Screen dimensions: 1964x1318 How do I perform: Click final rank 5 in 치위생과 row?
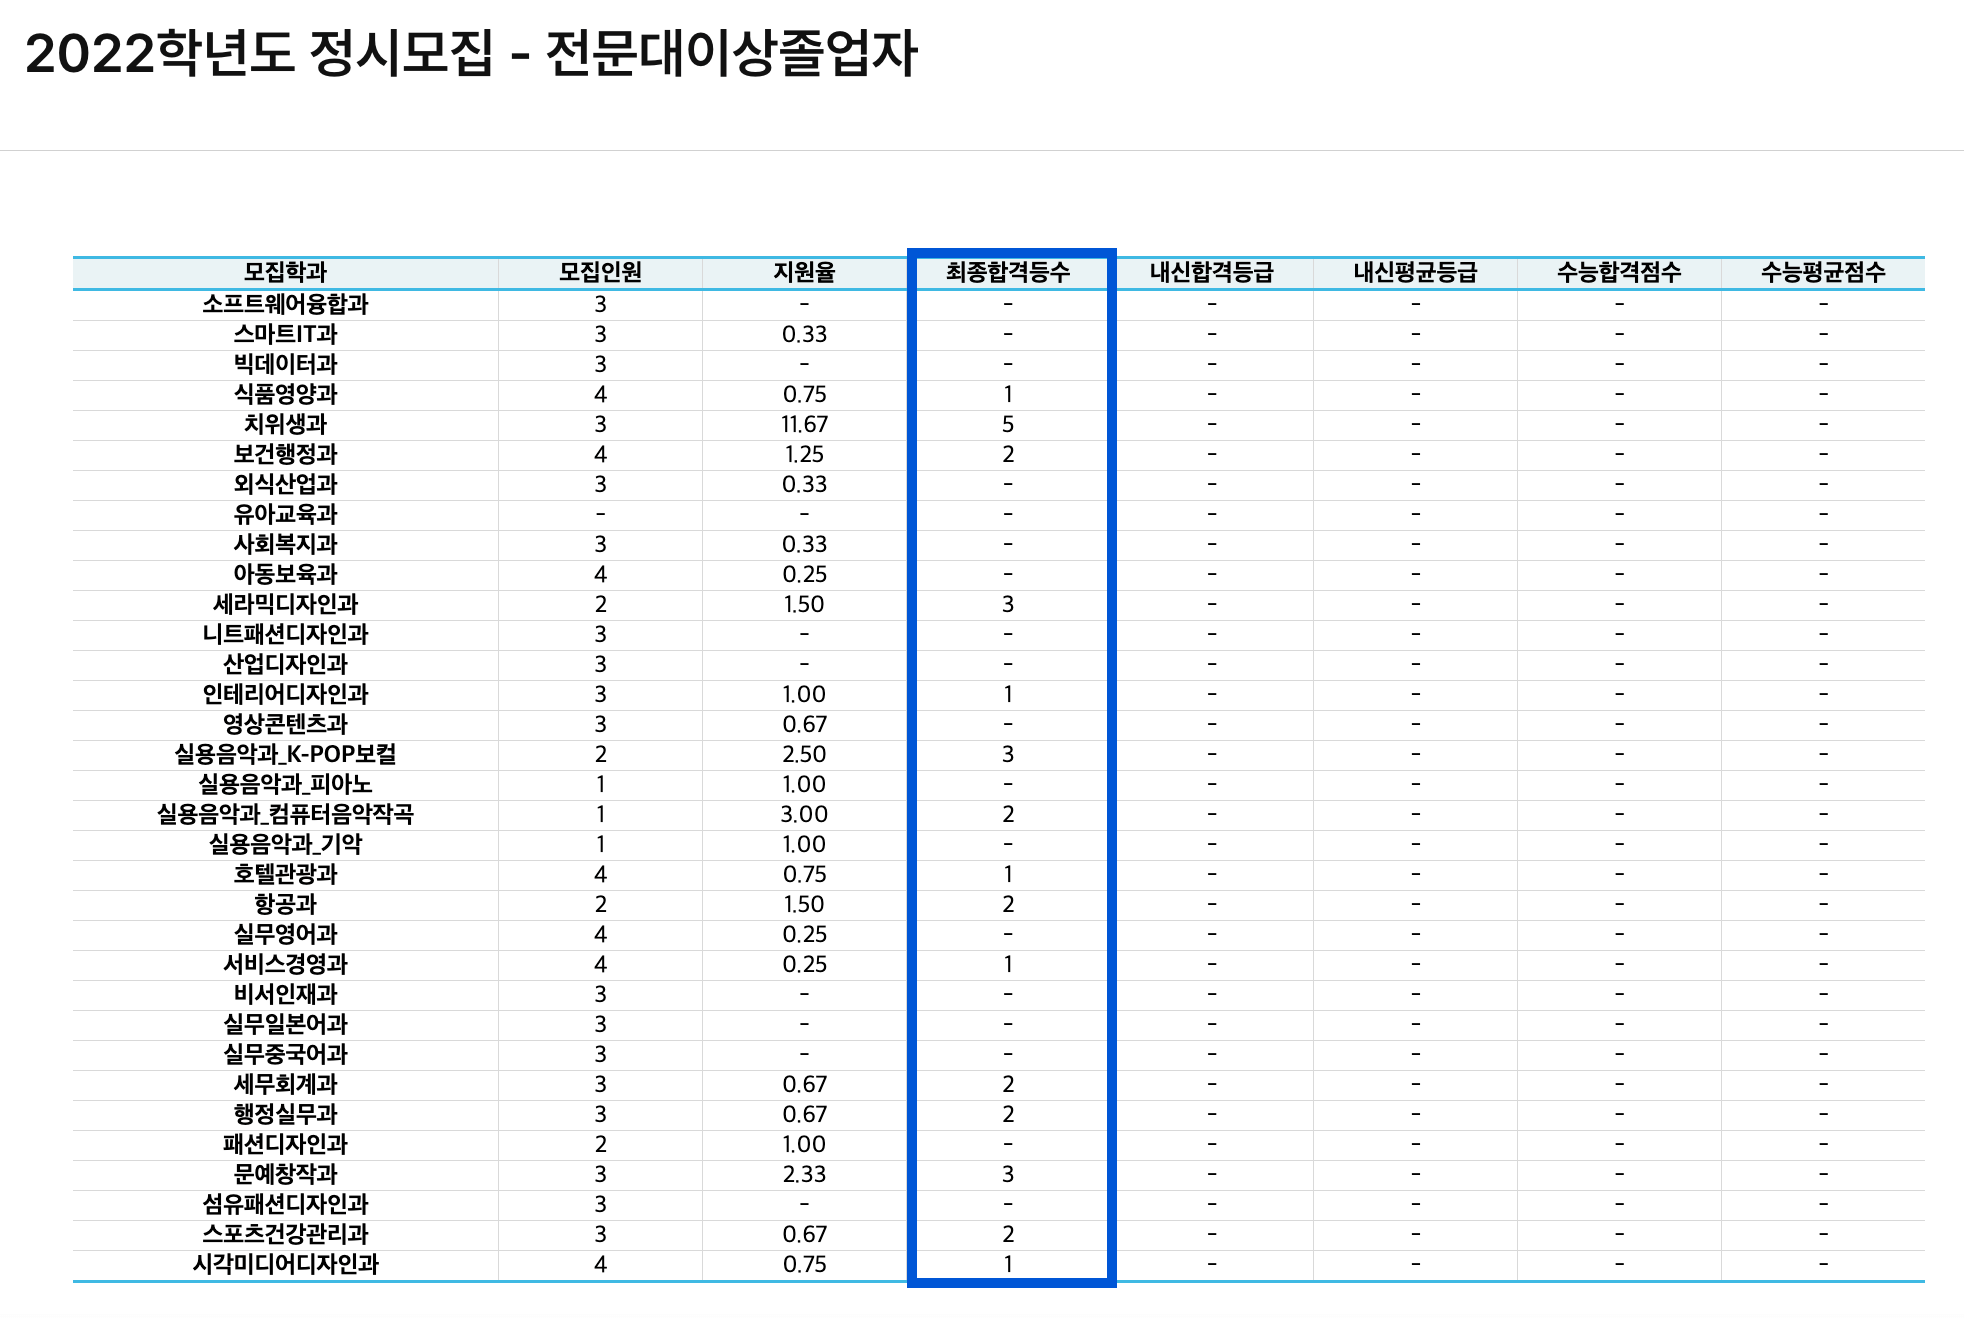(1008, 424)
